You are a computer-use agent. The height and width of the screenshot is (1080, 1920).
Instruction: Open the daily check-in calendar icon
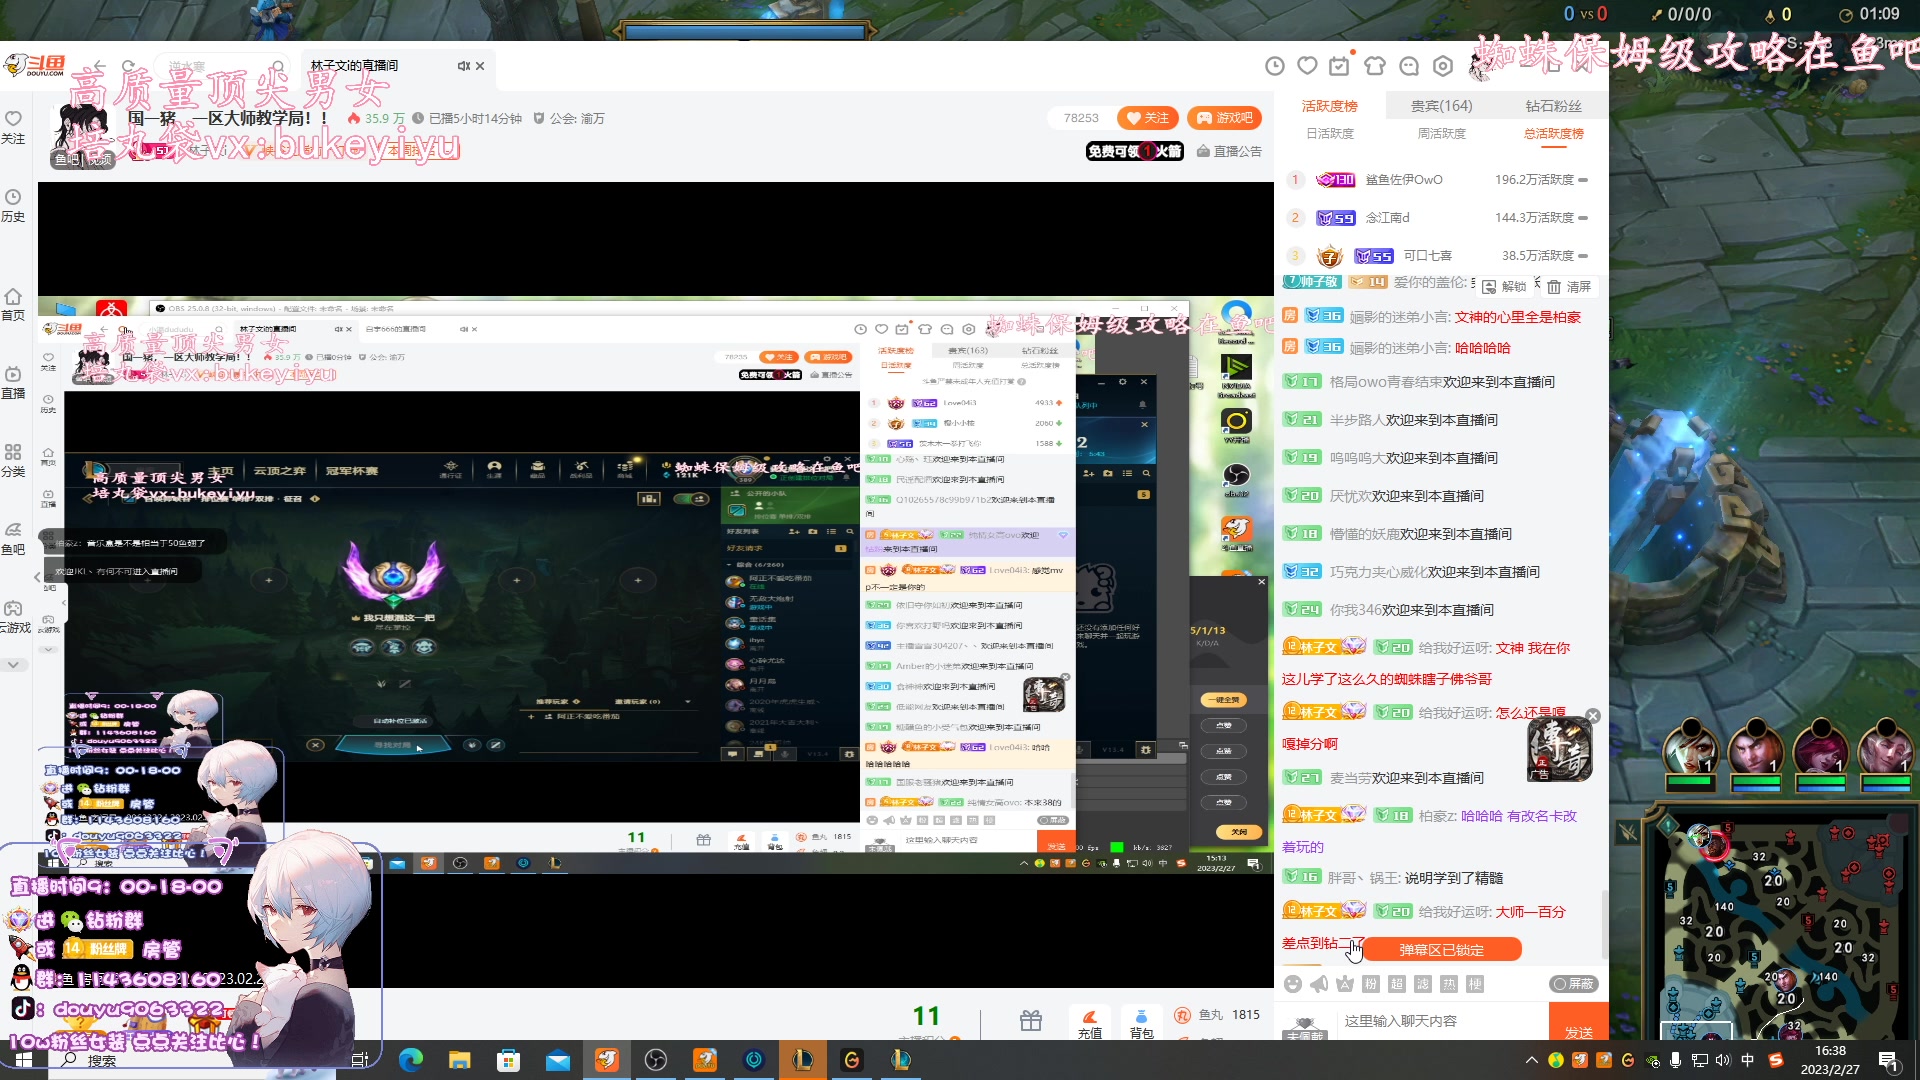tap(1340, 66)
